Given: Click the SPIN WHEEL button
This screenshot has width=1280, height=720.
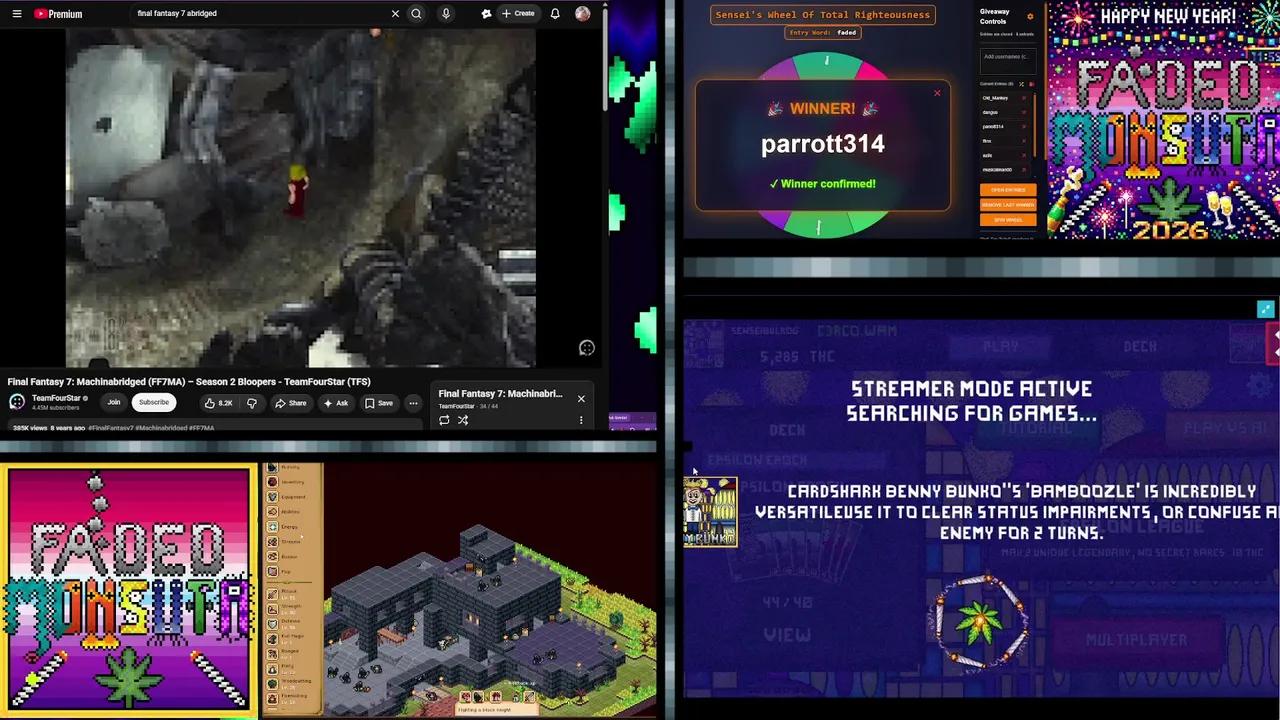Looking at the screenshot, I should [1008, 220].
